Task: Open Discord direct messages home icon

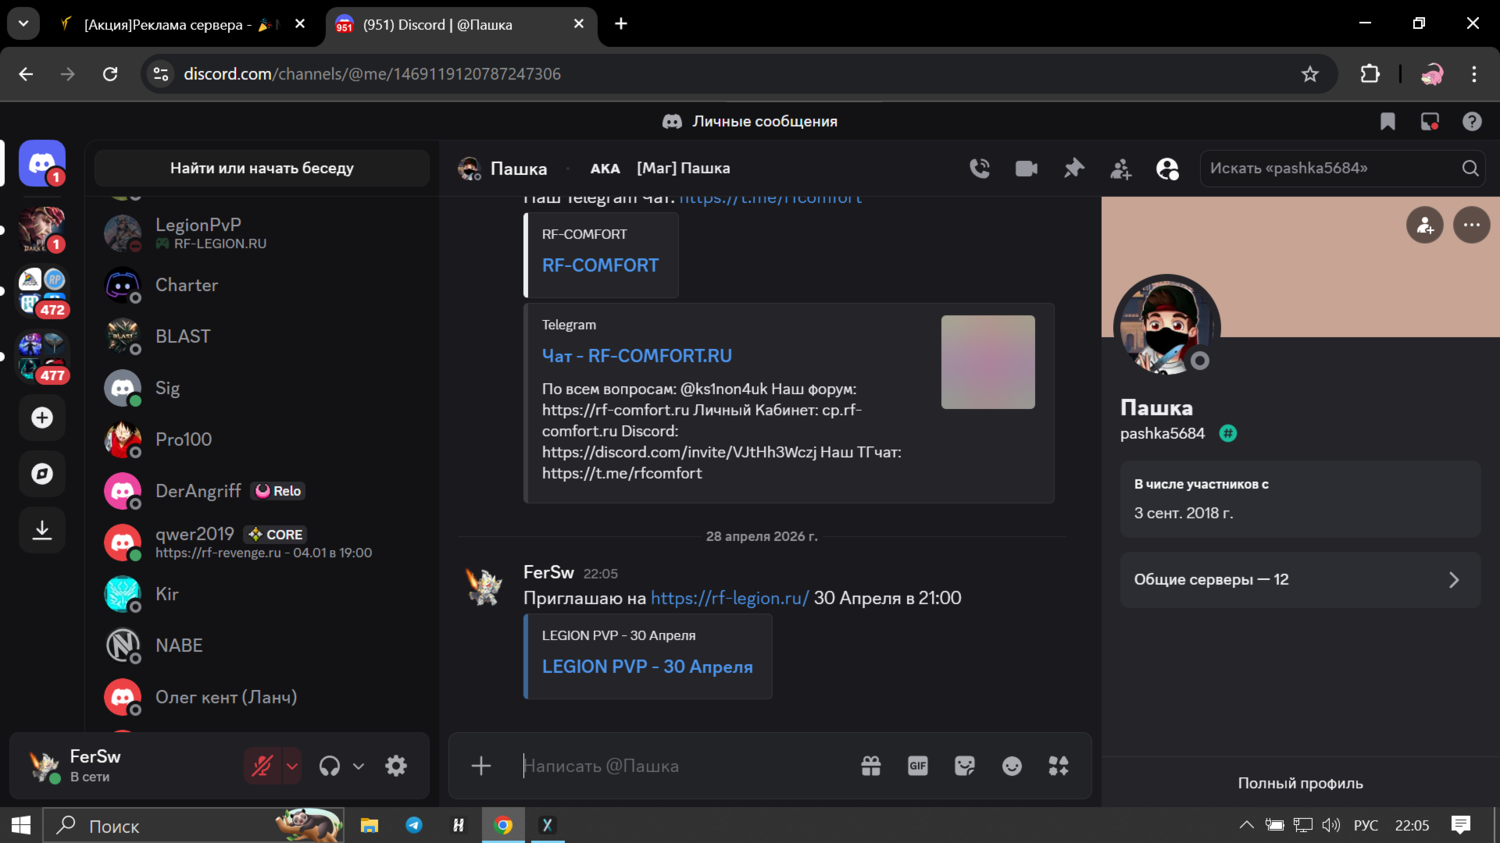Action: pos(42,164)
